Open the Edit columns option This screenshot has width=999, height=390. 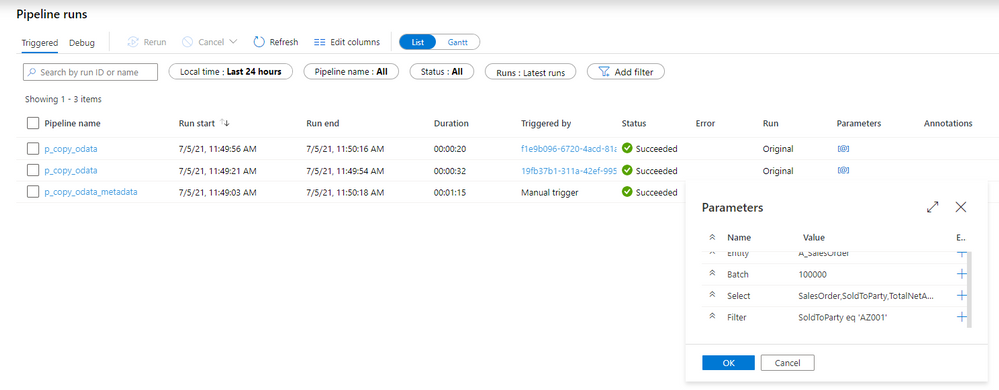click(x=347, y=42)
